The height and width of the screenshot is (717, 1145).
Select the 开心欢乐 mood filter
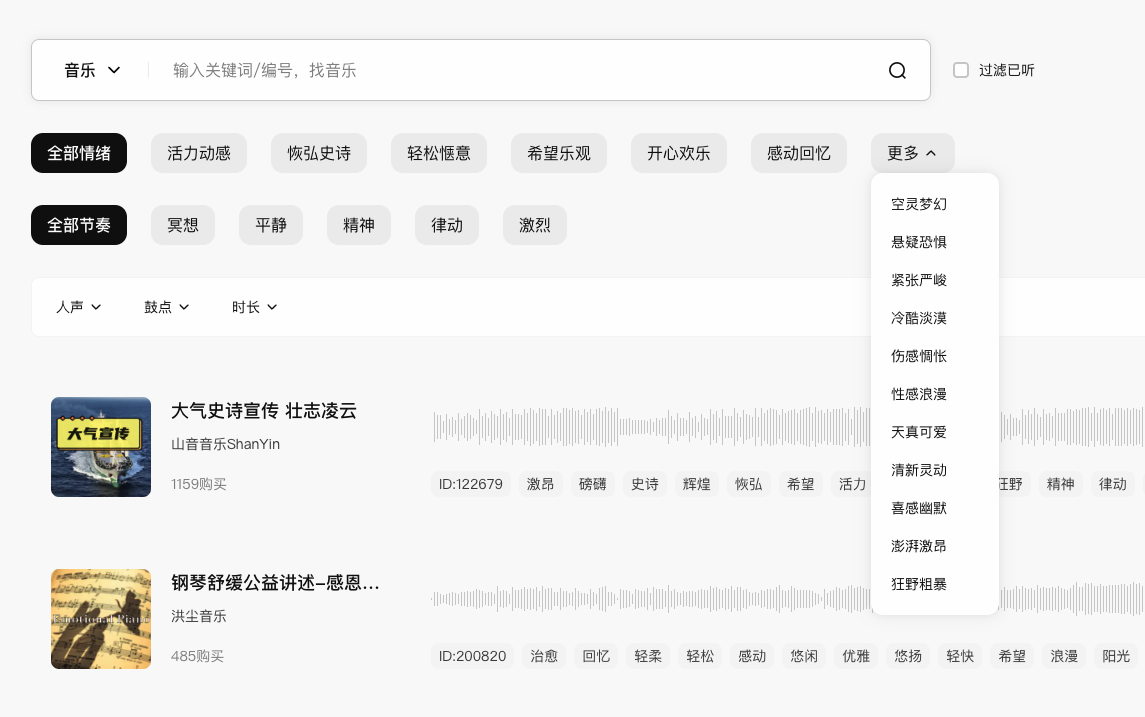pyautogui.click(x=678, y=153)
